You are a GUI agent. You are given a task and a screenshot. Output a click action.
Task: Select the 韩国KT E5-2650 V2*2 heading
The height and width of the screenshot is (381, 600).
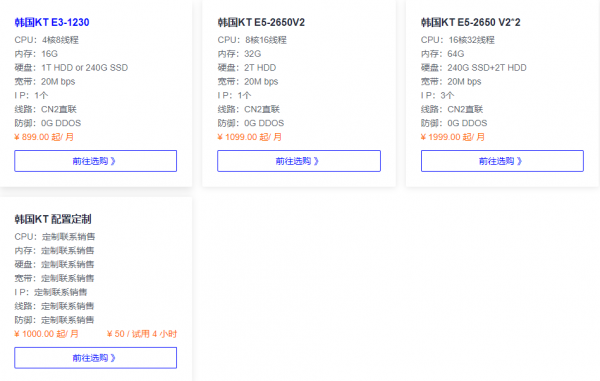point(470,22)
